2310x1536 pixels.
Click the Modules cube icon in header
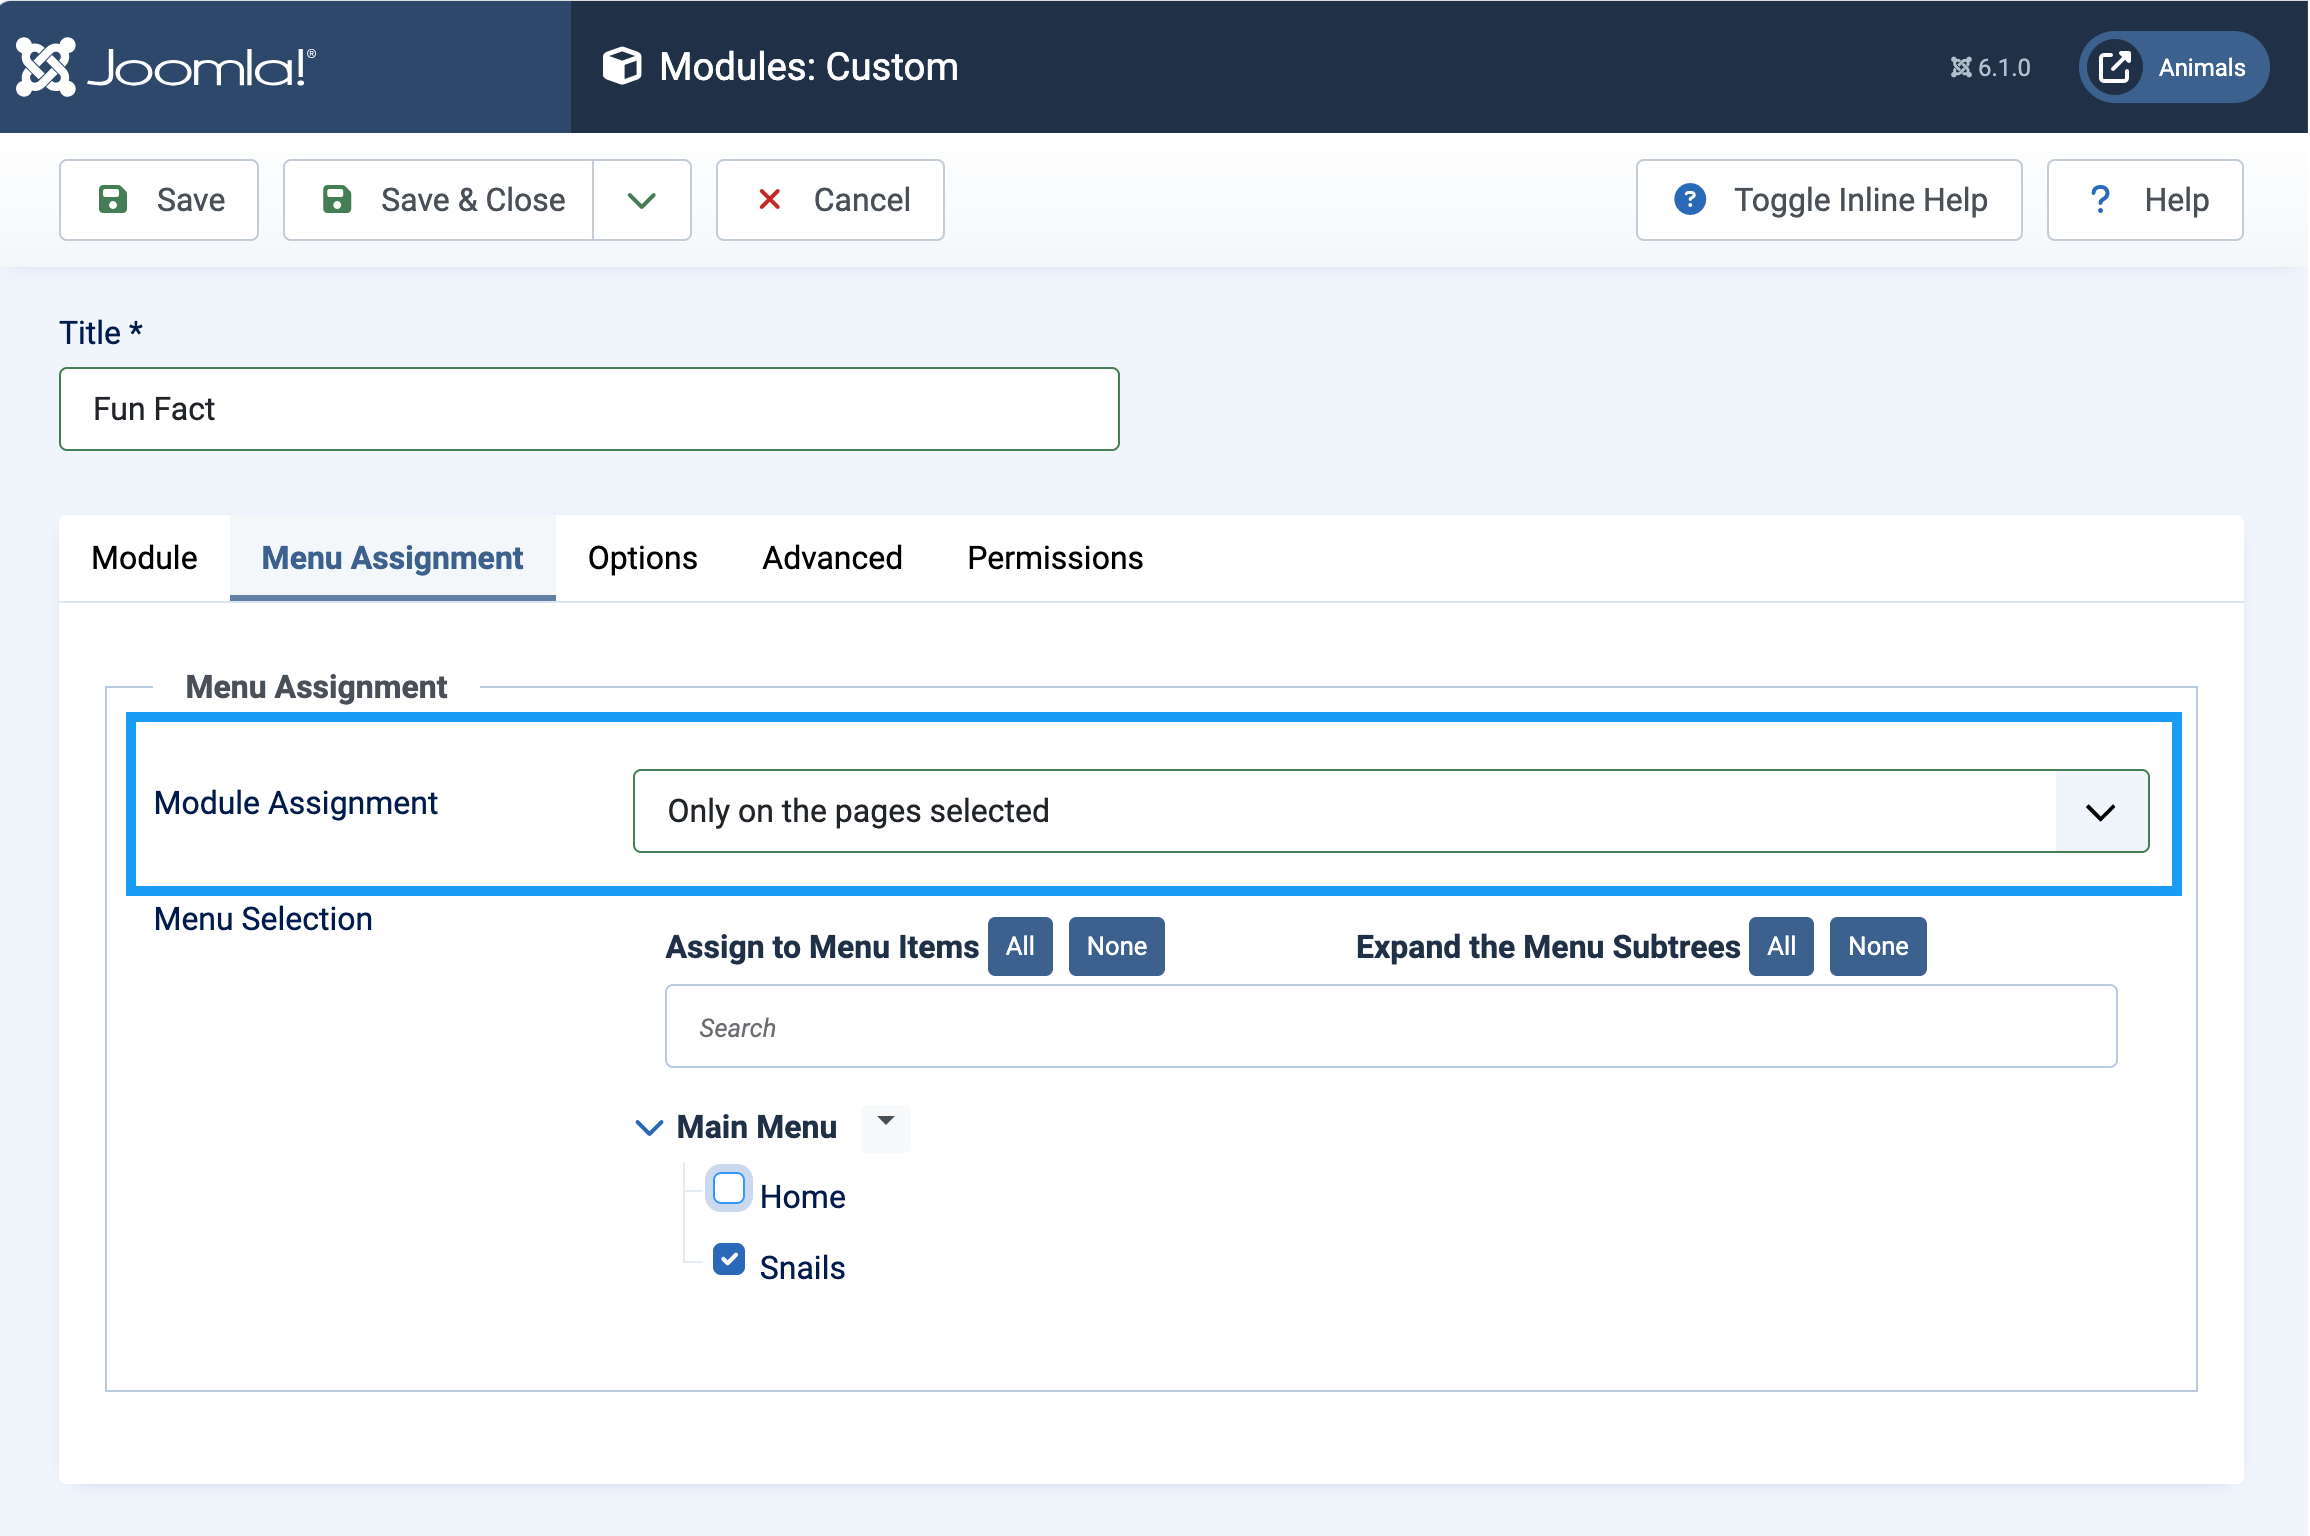622,67
